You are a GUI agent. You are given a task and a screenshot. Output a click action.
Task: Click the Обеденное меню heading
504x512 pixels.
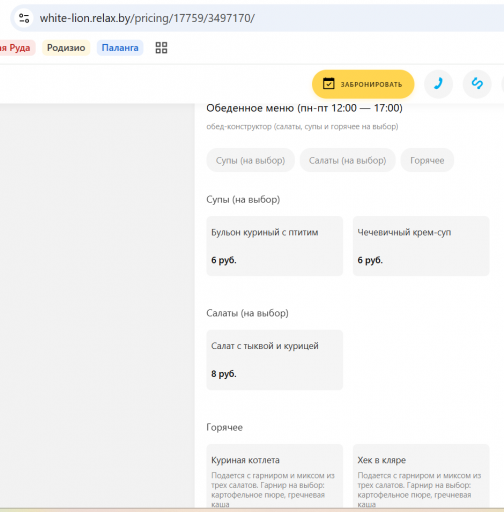click(x=304, y=108)
